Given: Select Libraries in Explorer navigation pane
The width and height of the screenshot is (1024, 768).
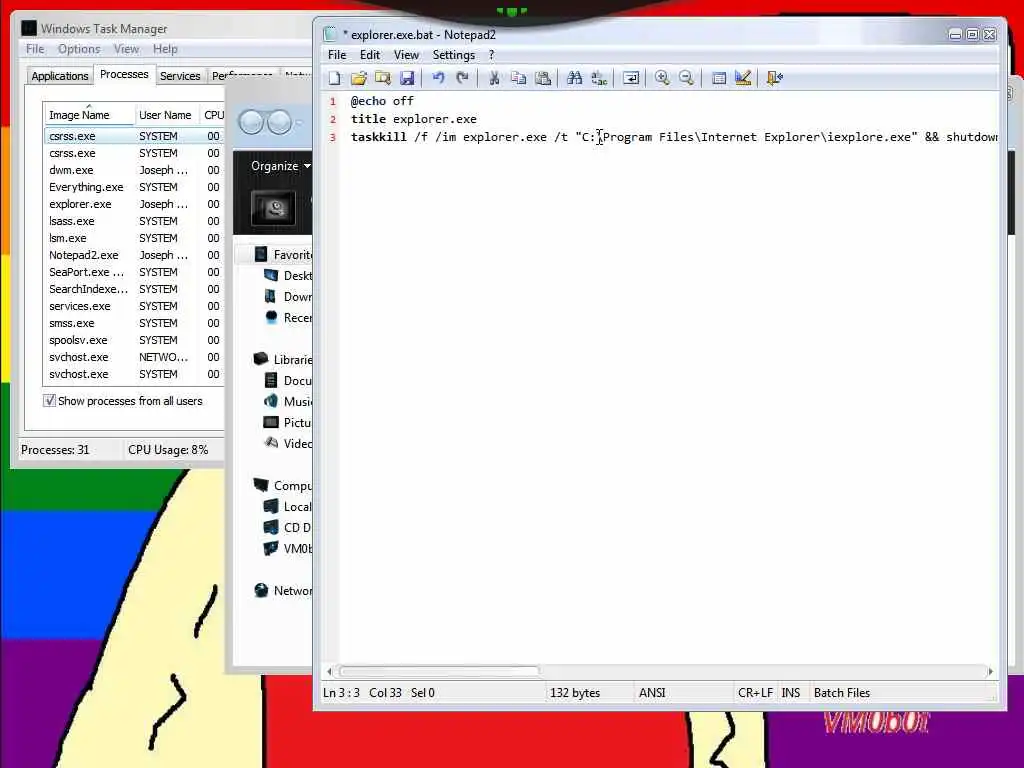Looking at the screenshot, I should (x=283, y=359).
